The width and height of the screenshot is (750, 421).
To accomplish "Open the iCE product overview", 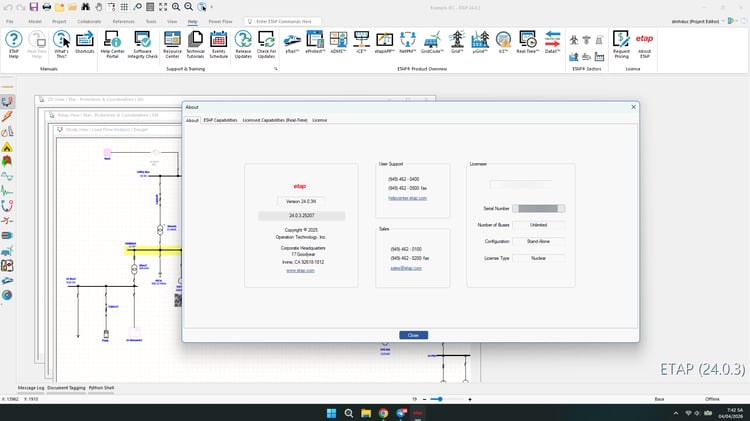I will 362,42.
